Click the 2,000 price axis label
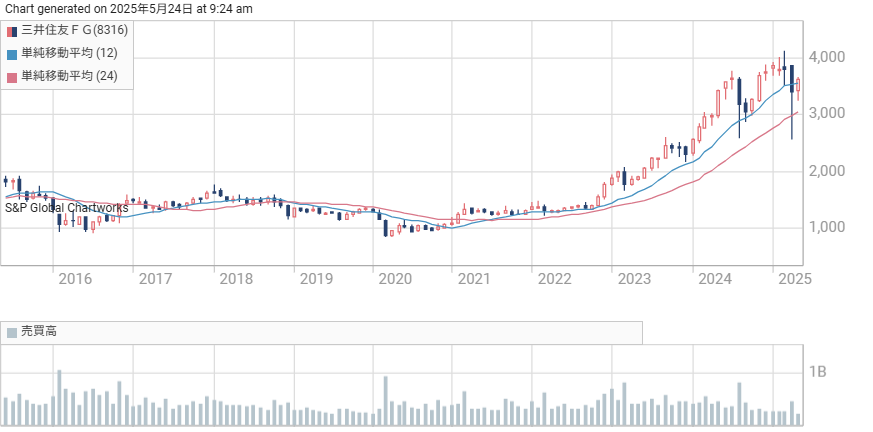The width and height of the screenshot is (873, 432). (x=826, y=171)
